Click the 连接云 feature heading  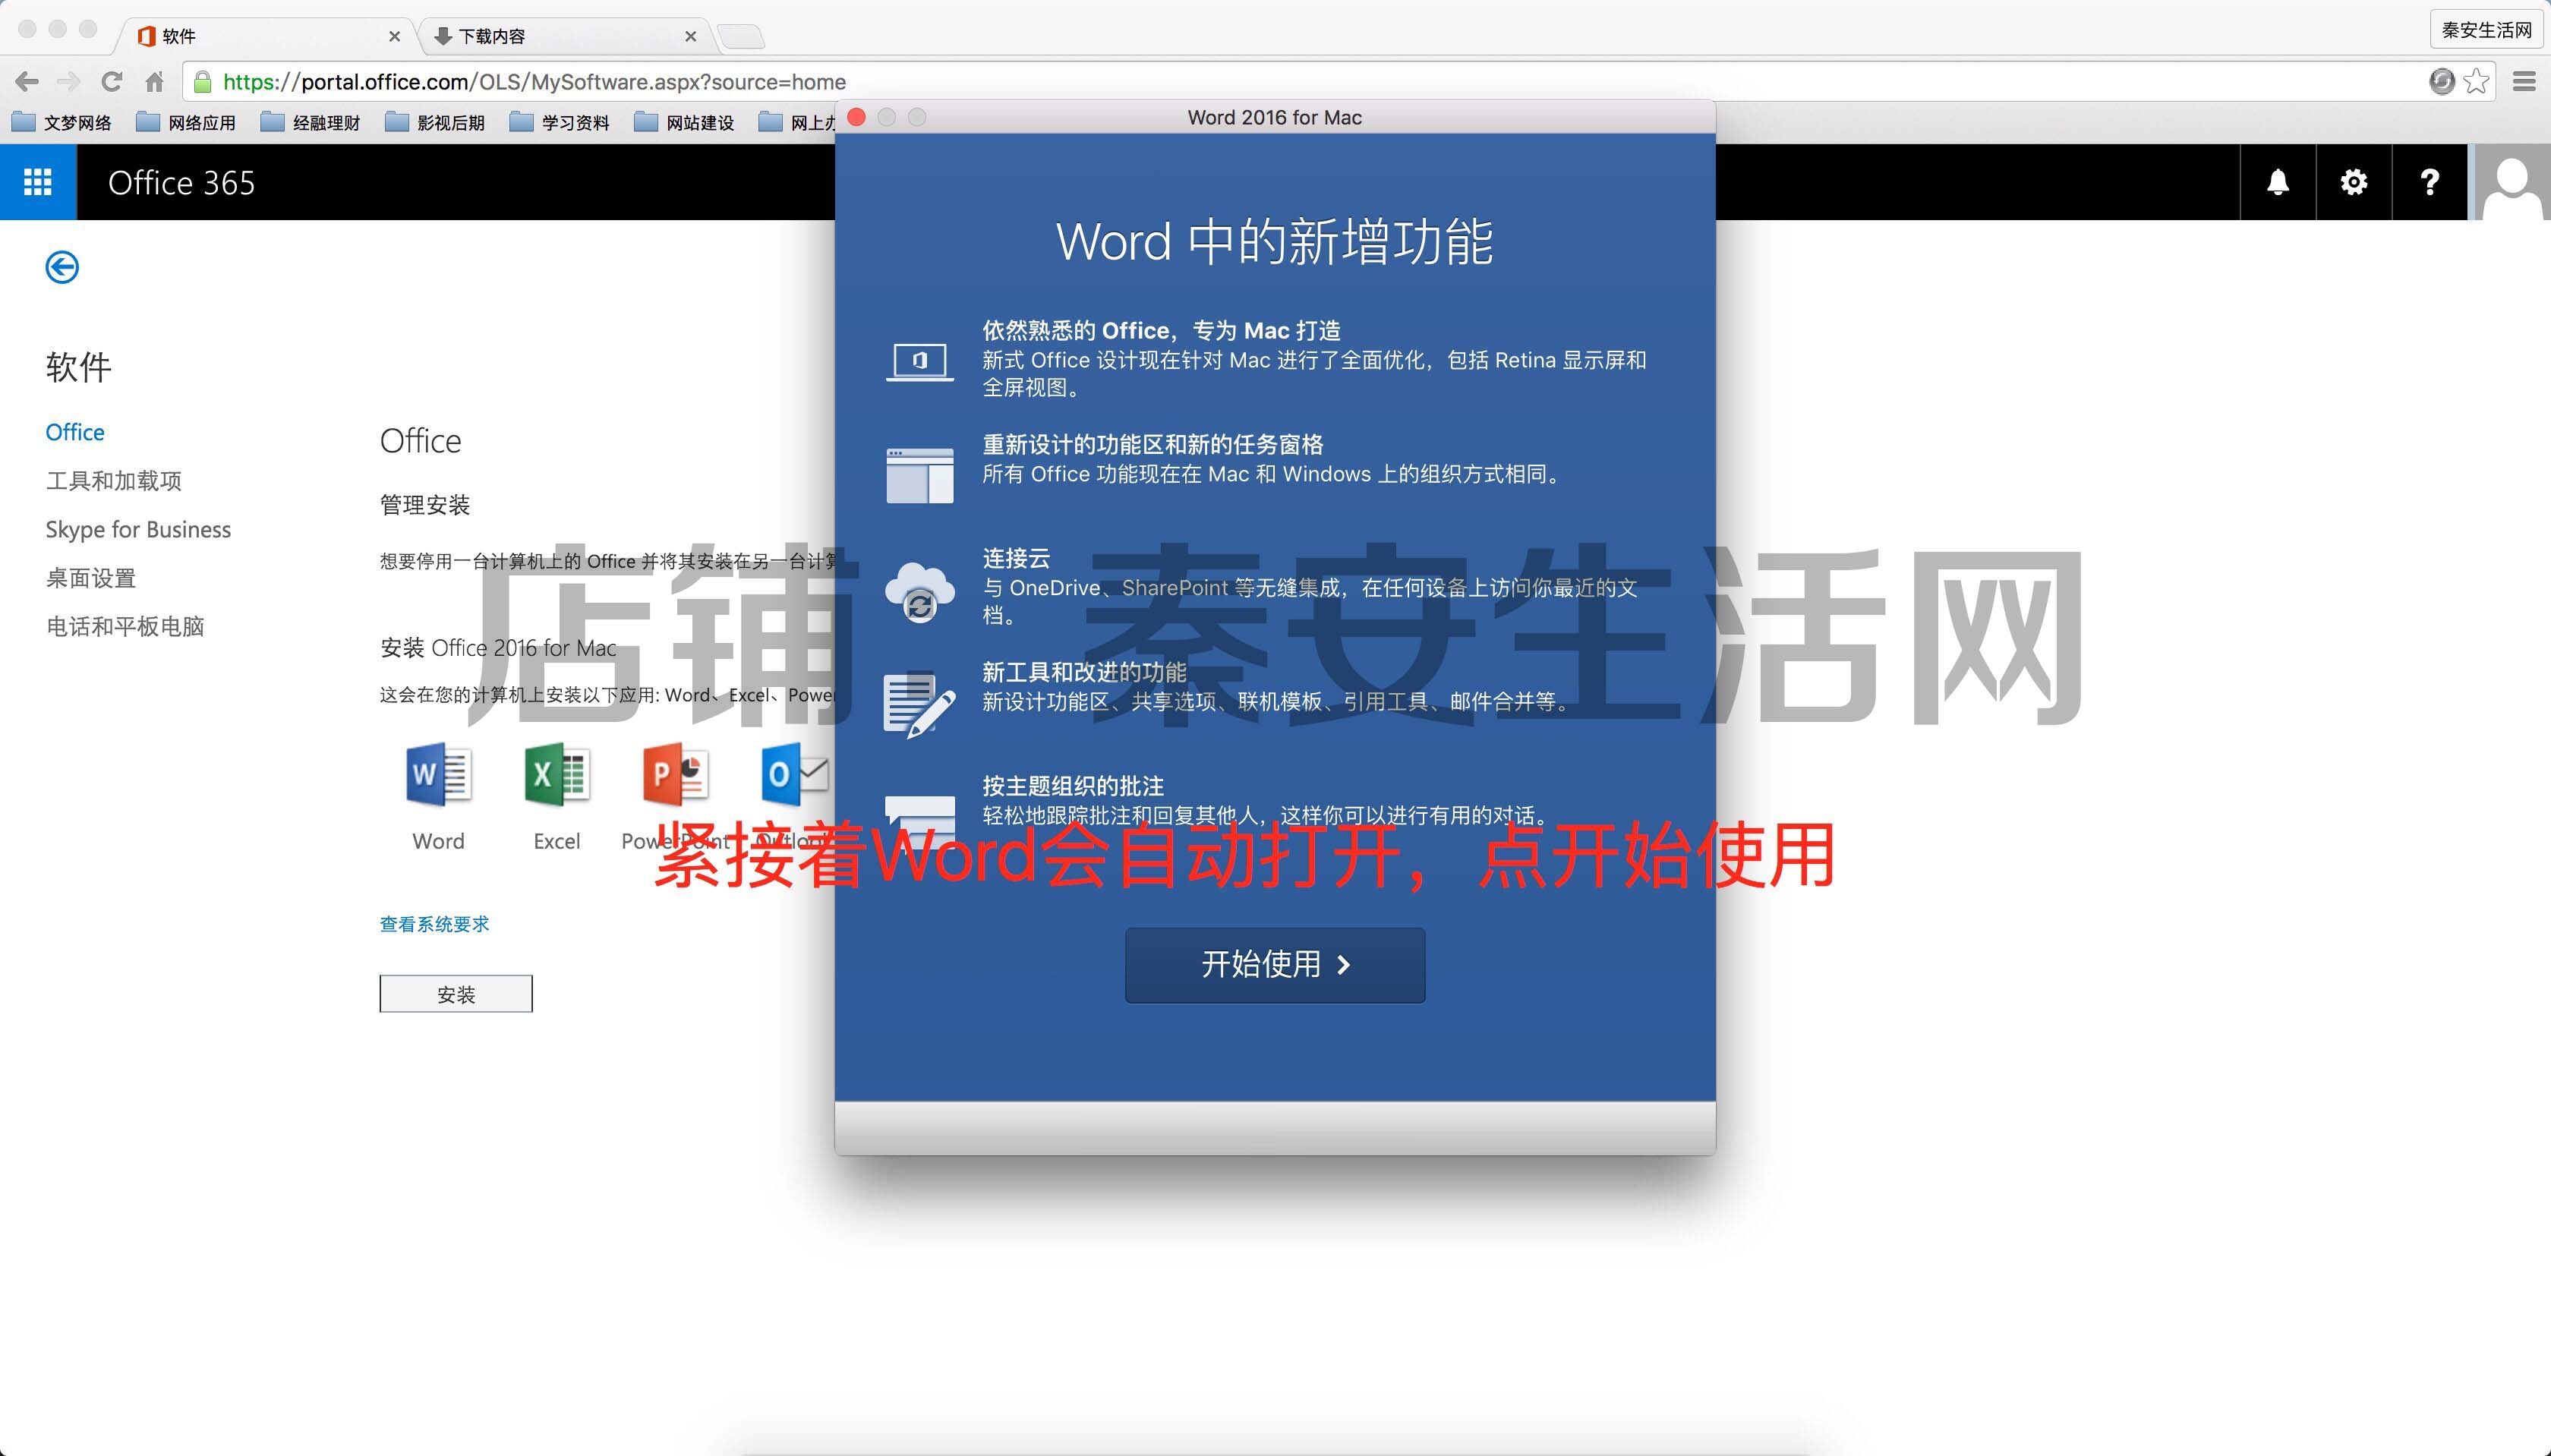1016,558
